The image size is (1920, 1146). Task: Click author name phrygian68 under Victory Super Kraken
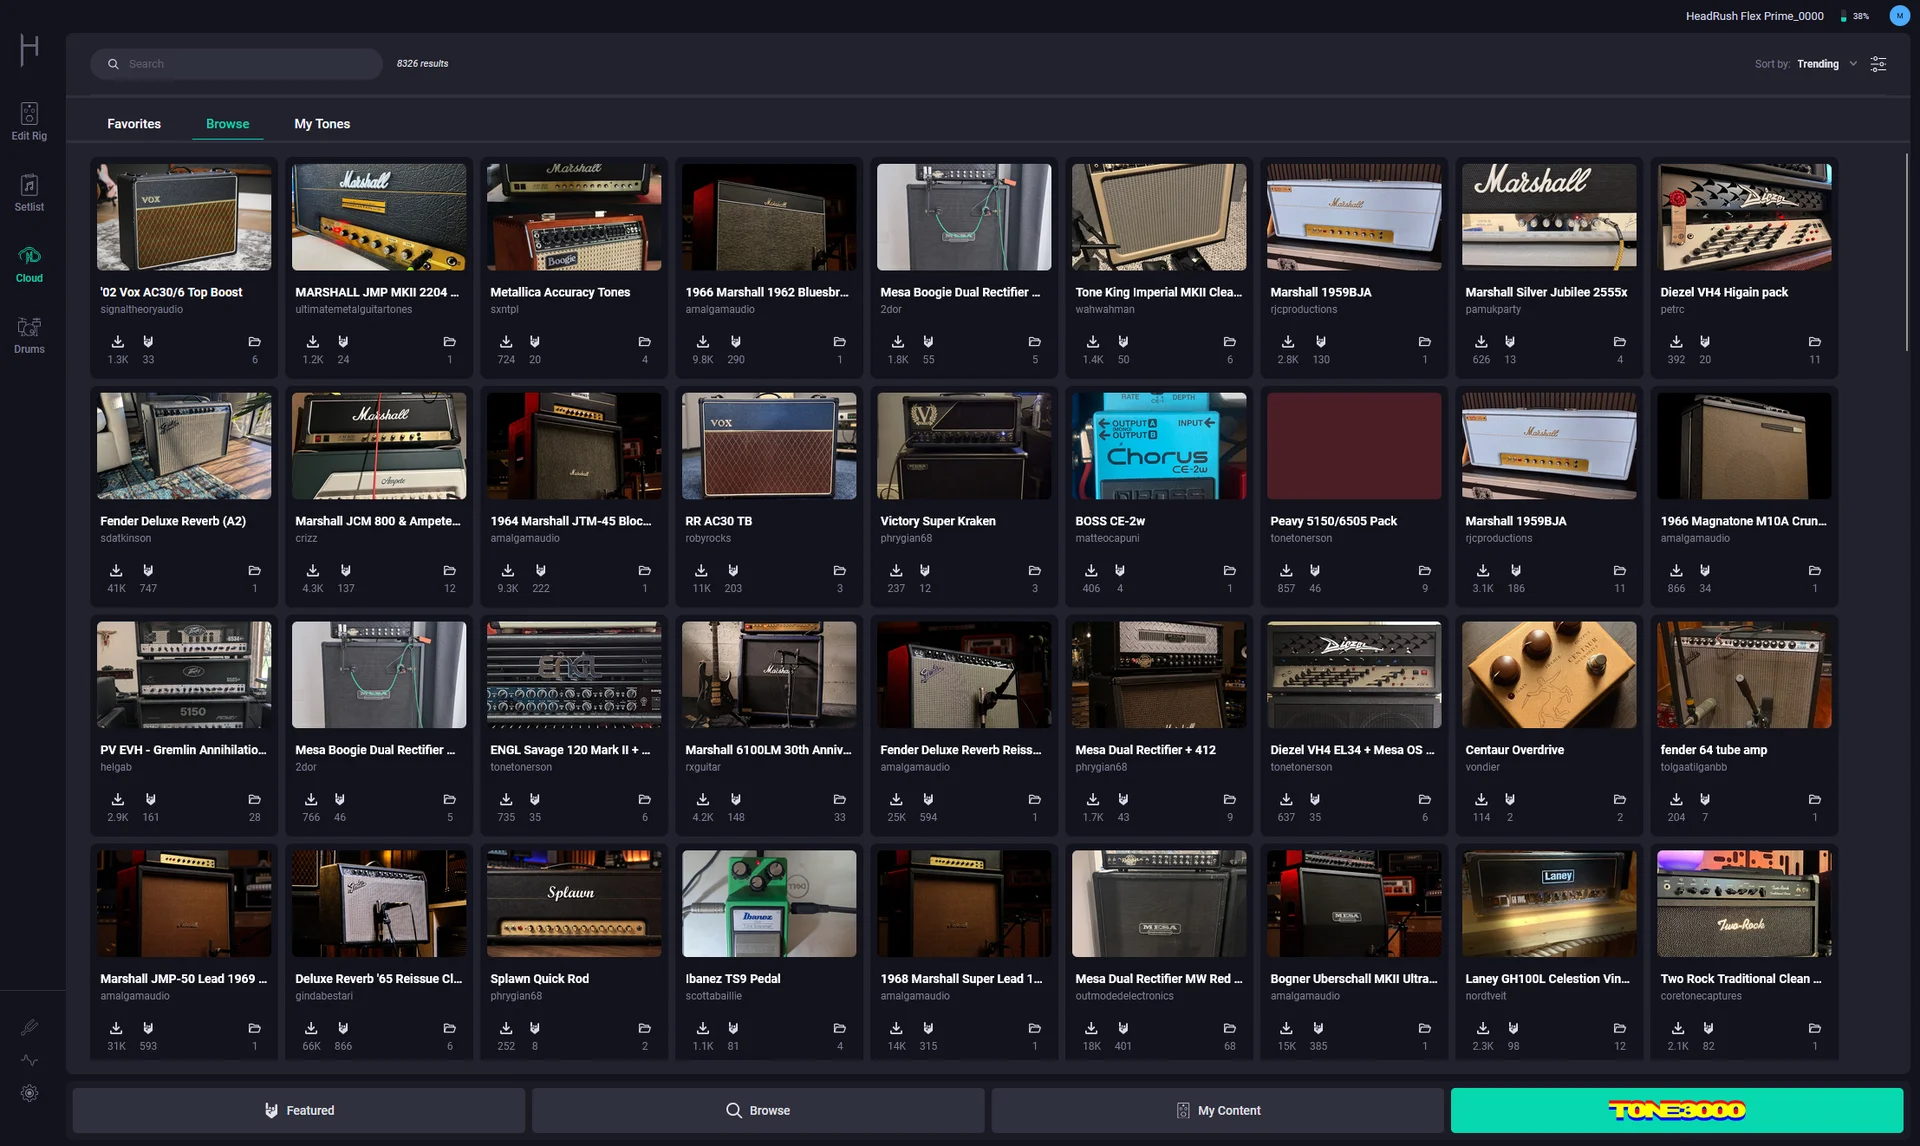coord(906,539)
